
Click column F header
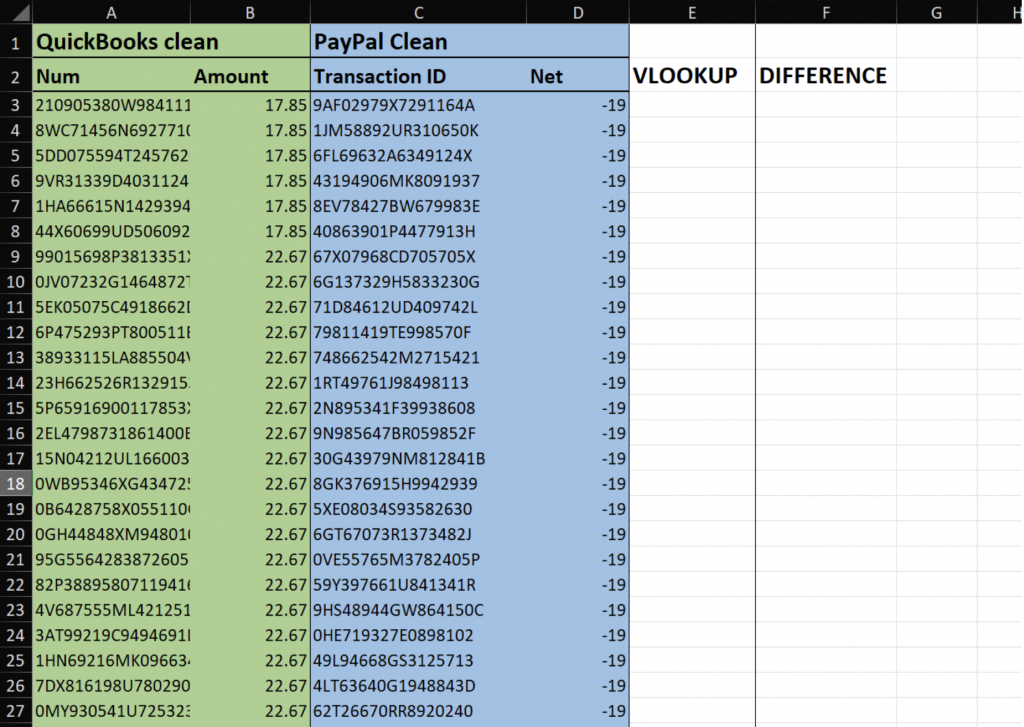(825, 12)
